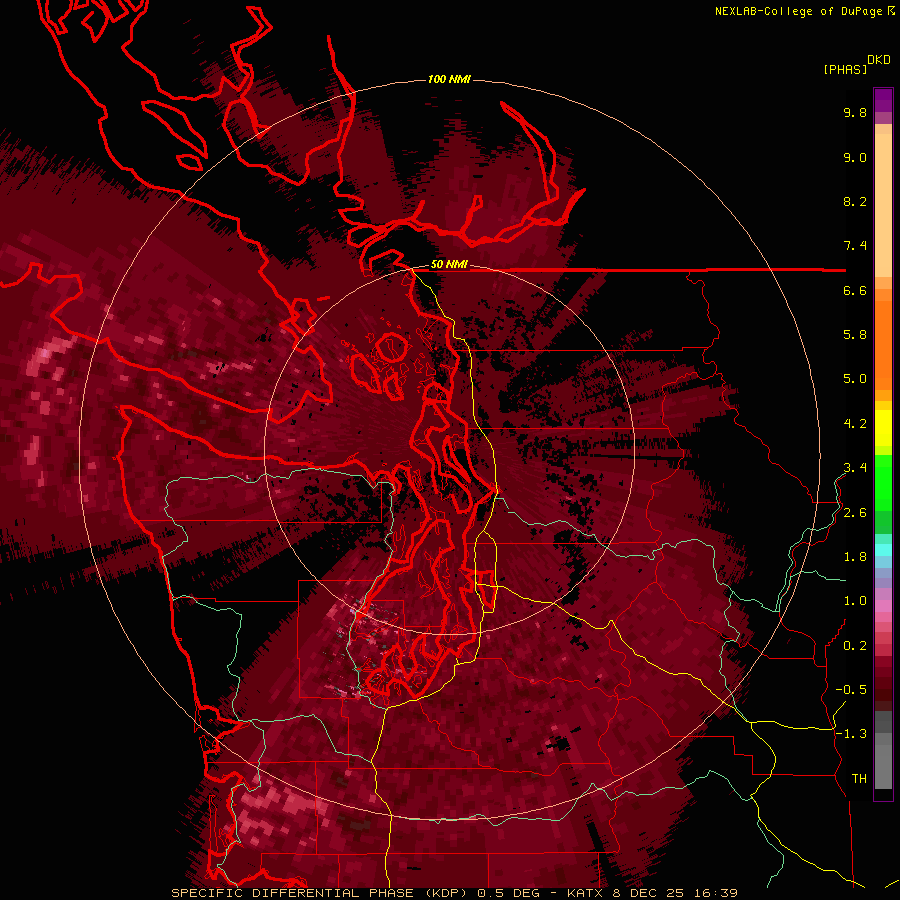Pick the bright green band of the color bar
The width and height of the screenshot is (900, 900).
(x=883, y=483)
